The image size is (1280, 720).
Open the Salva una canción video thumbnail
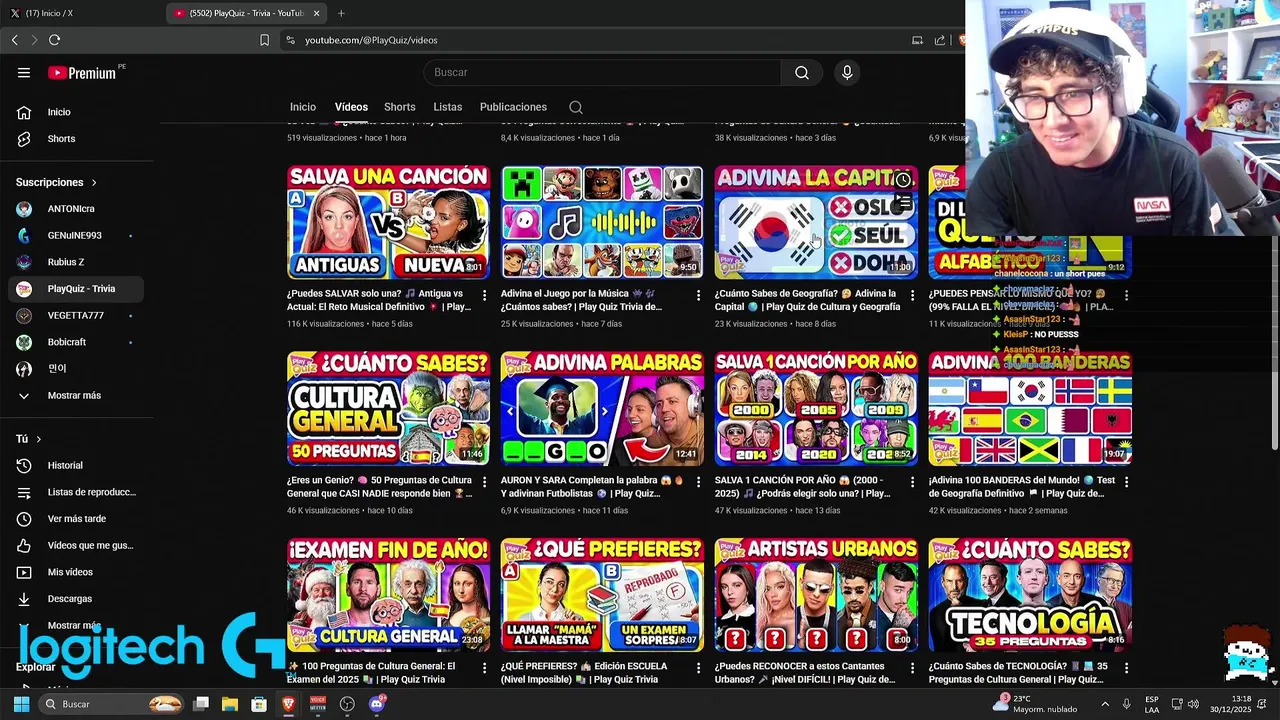(388, 222)
